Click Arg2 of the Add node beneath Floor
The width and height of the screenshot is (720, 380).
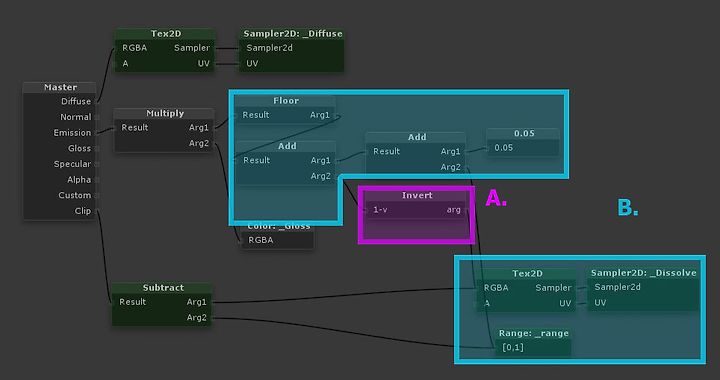tap(321, 176)
